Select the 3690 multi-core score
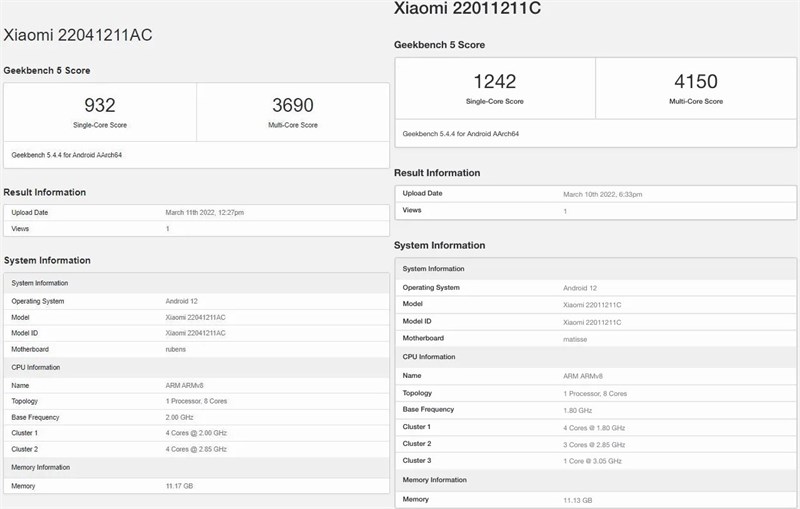800x509 pixels. [x=293, y=105]
